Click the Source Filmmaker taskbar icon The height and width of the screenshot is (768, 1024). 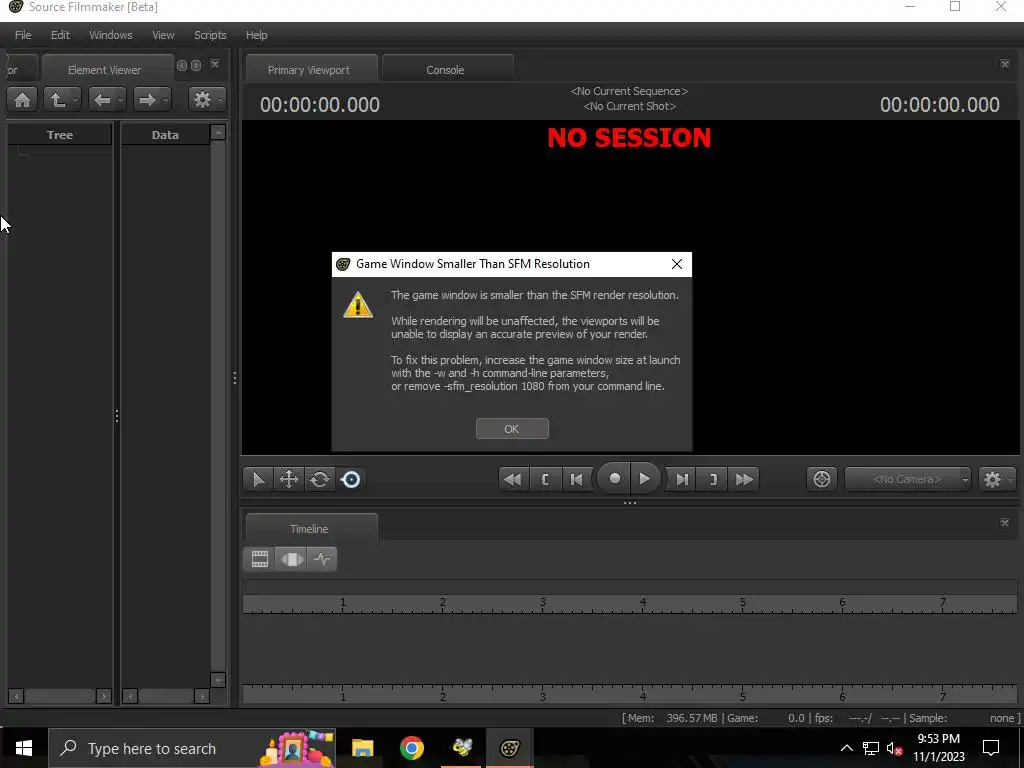pyautogui.click(x=509, y=748)
